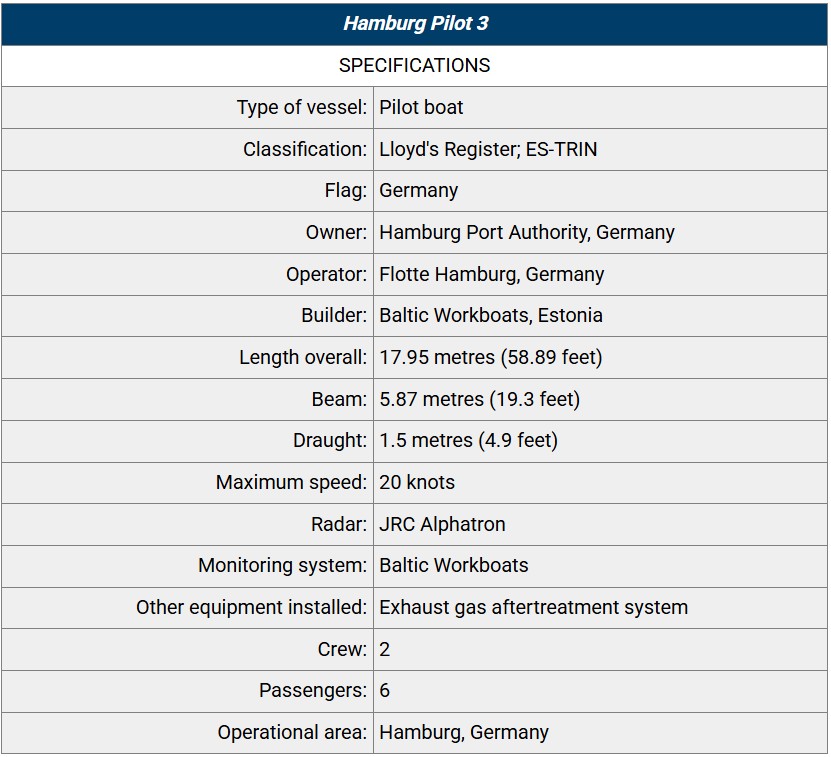Click the Length overall 17.95 metres value
Screen dimensions: 831x757
[x=491, y=358]
